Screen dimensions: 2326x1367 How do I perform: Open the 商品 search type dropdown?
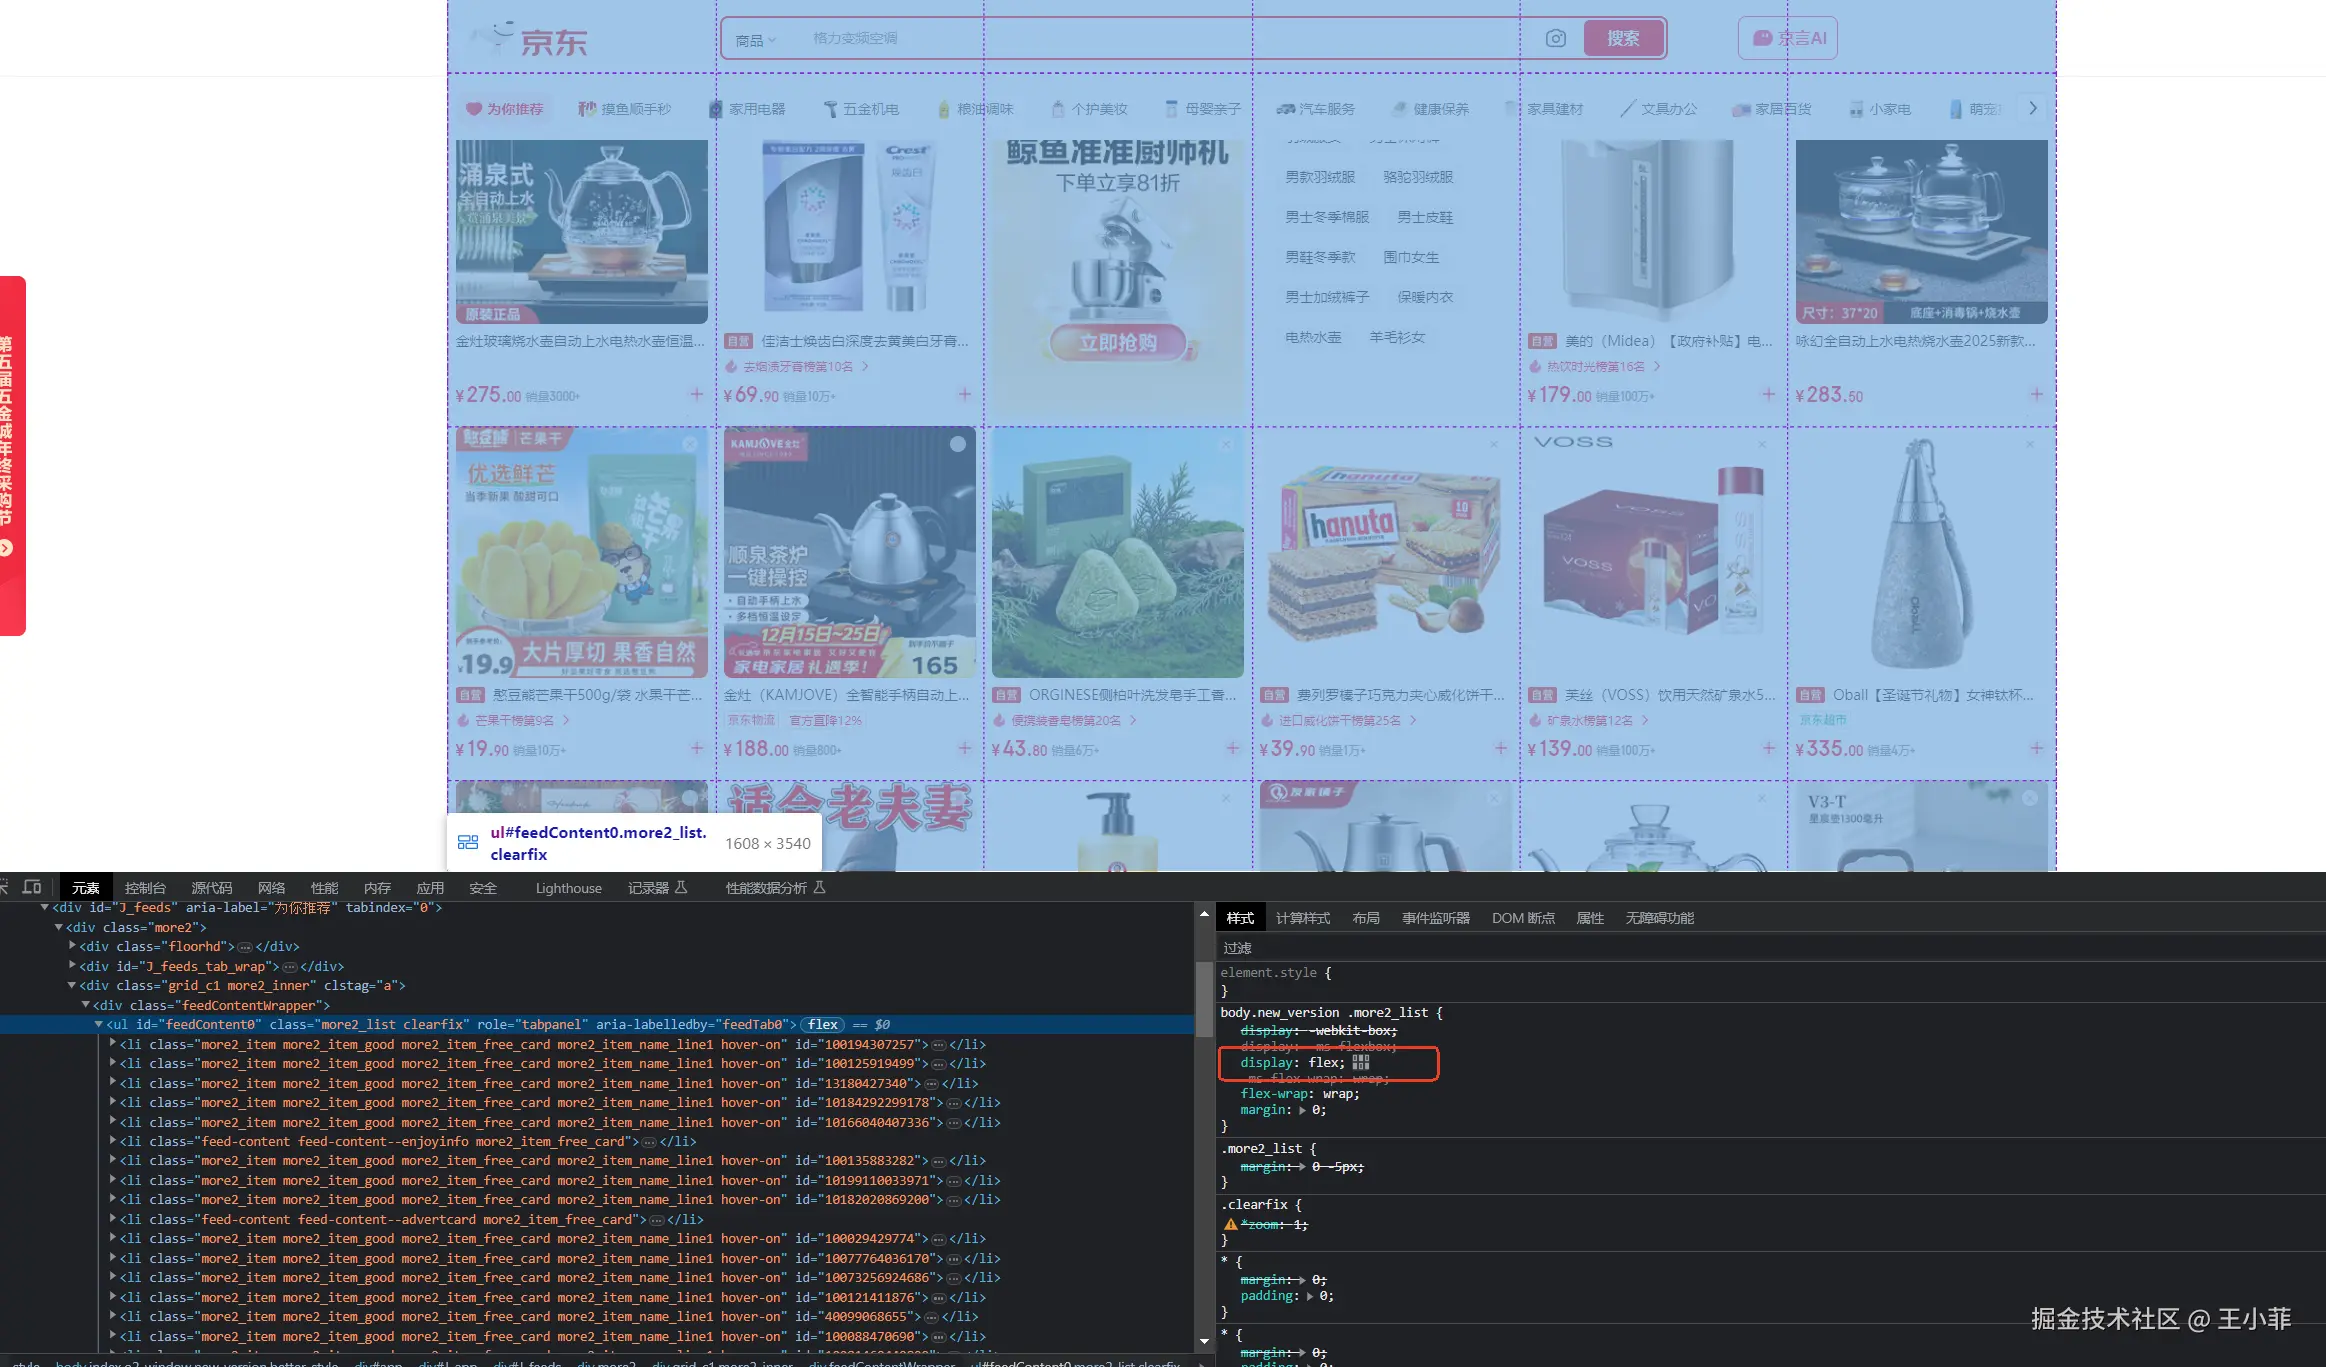click(755, 40)
